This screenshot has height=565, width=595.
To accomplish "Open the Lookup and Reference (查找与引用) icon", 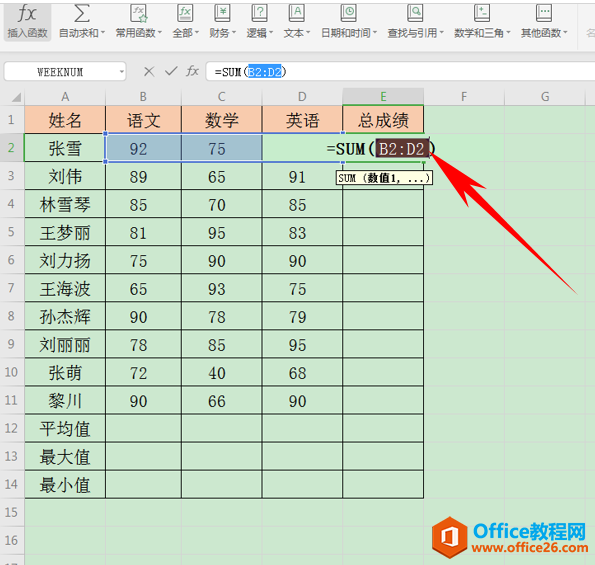I will pos(415,13).
